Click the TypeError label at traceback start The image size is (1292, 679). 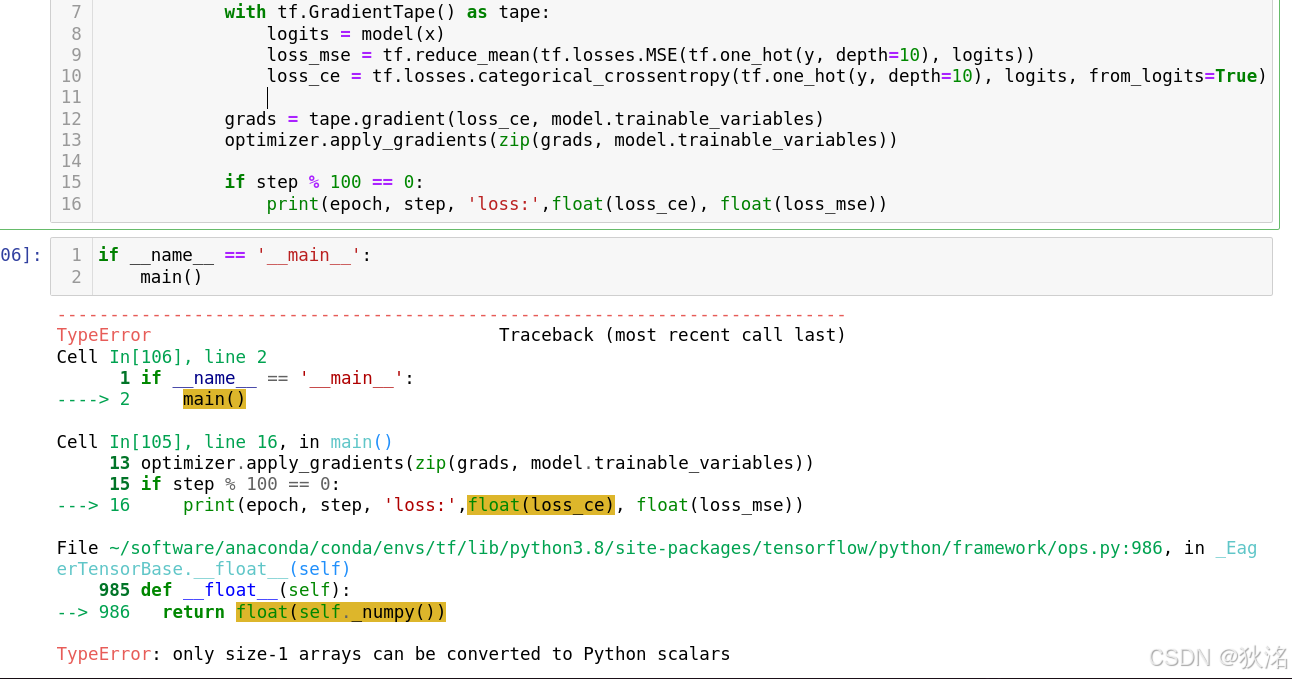point(103,334)
